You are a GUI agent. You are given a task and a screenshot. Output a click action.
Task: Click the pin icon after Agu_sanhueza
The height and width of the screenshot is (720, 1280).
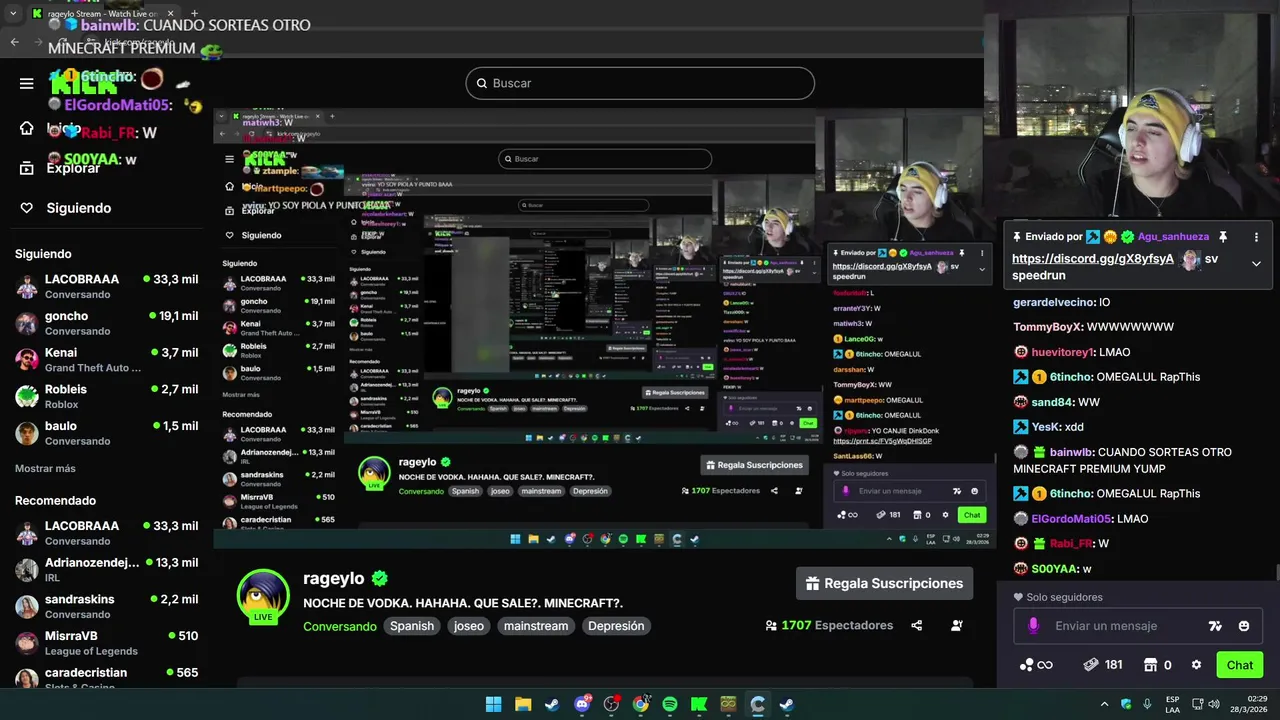[x=1222, y=237]
